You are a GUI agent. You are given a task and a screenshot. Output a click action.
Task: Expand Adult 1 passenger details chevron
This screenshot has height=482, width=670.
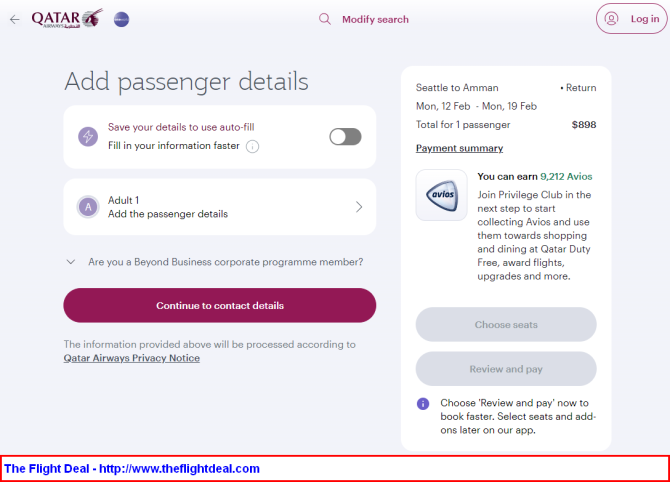(x=359, y=207)
